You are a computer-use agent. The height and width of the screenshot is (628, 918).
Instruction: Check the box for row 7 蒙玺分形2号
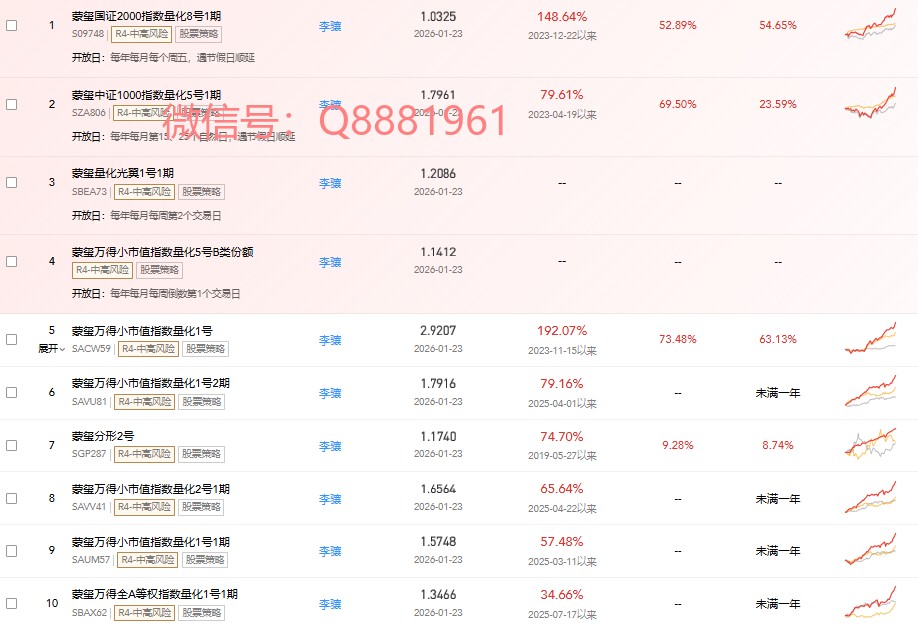point(12,445)
